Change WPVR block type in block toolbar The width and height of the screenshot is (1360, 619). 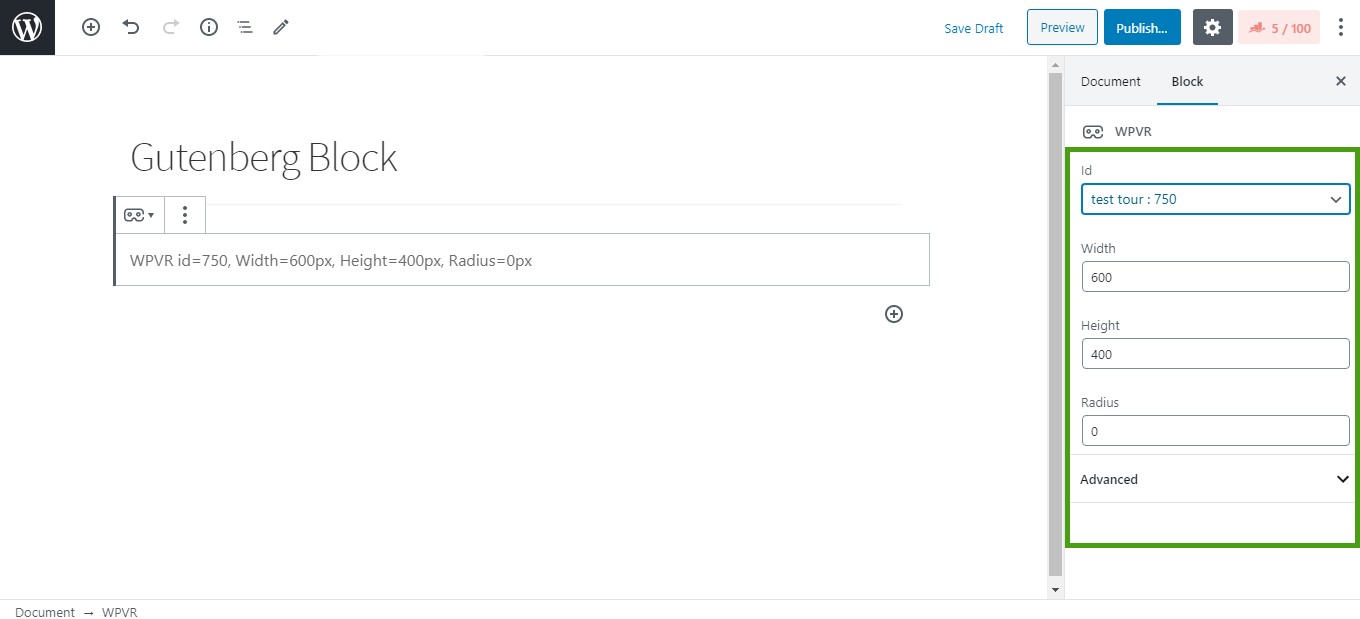(139, 215)
